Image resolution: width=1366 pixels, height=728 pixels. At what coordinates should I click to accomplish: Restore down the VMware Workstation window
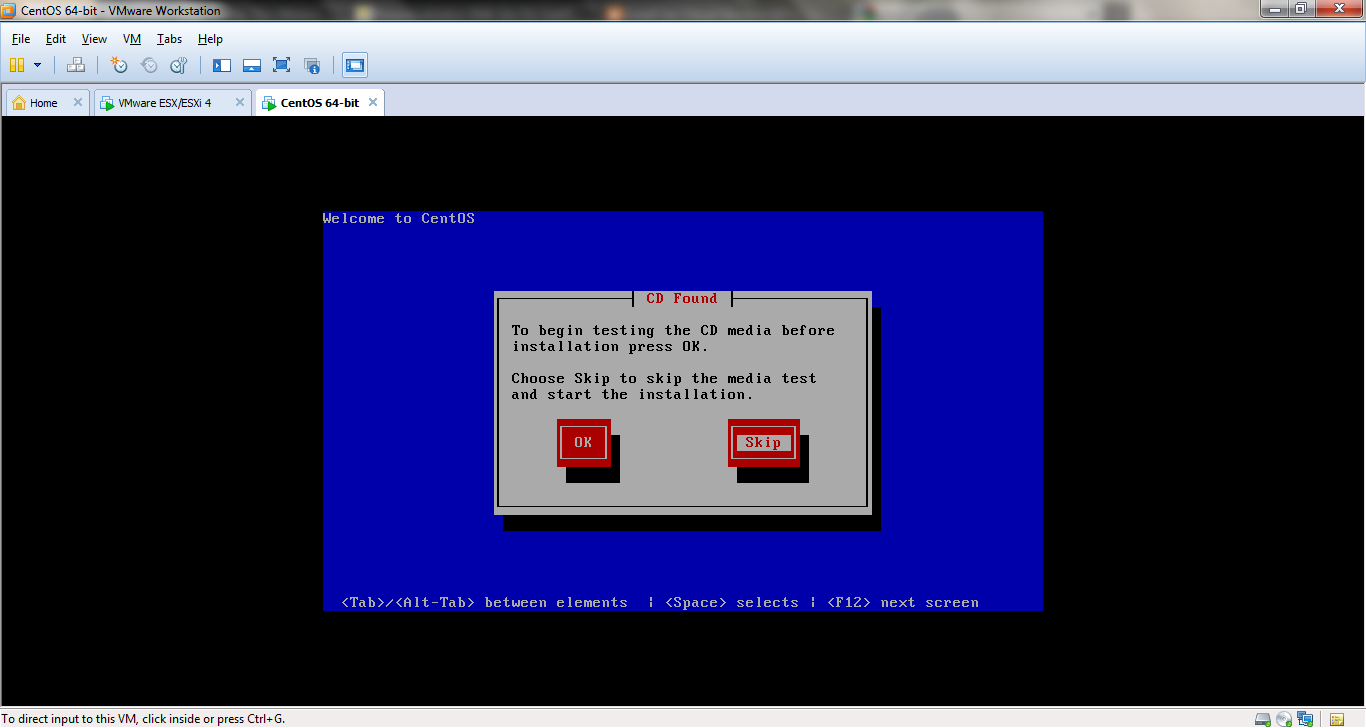pyautogui.click(x=1301, y=9)
